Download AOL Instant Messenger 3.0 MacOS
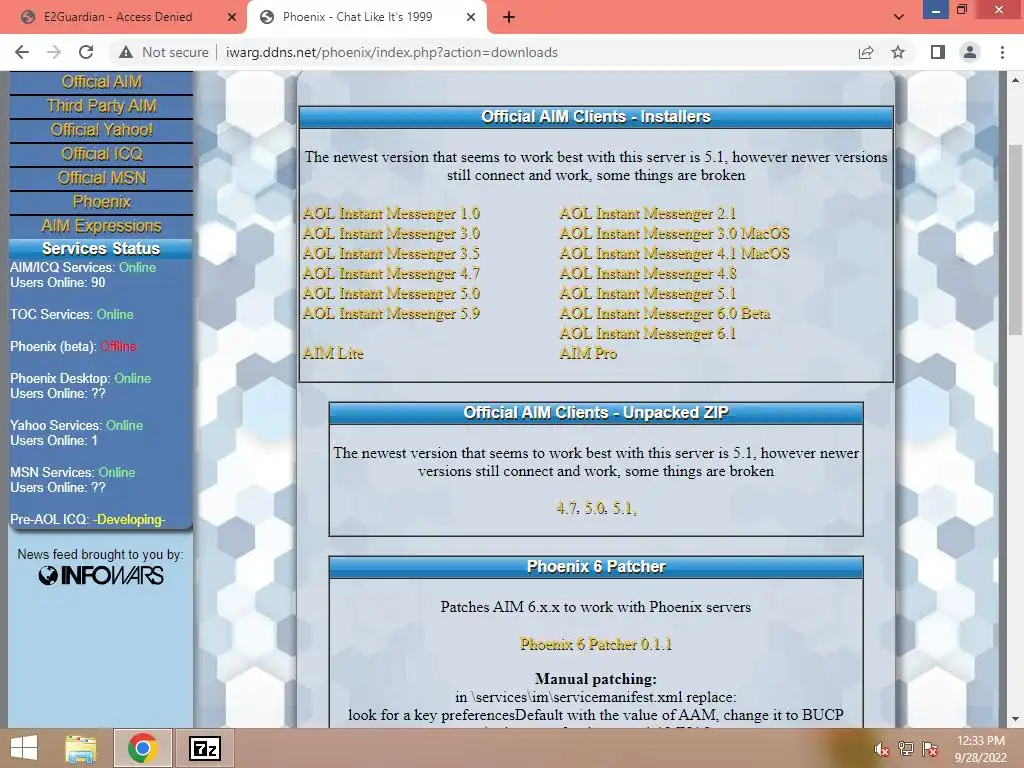Screen dimensions: 1024x768 675,234
